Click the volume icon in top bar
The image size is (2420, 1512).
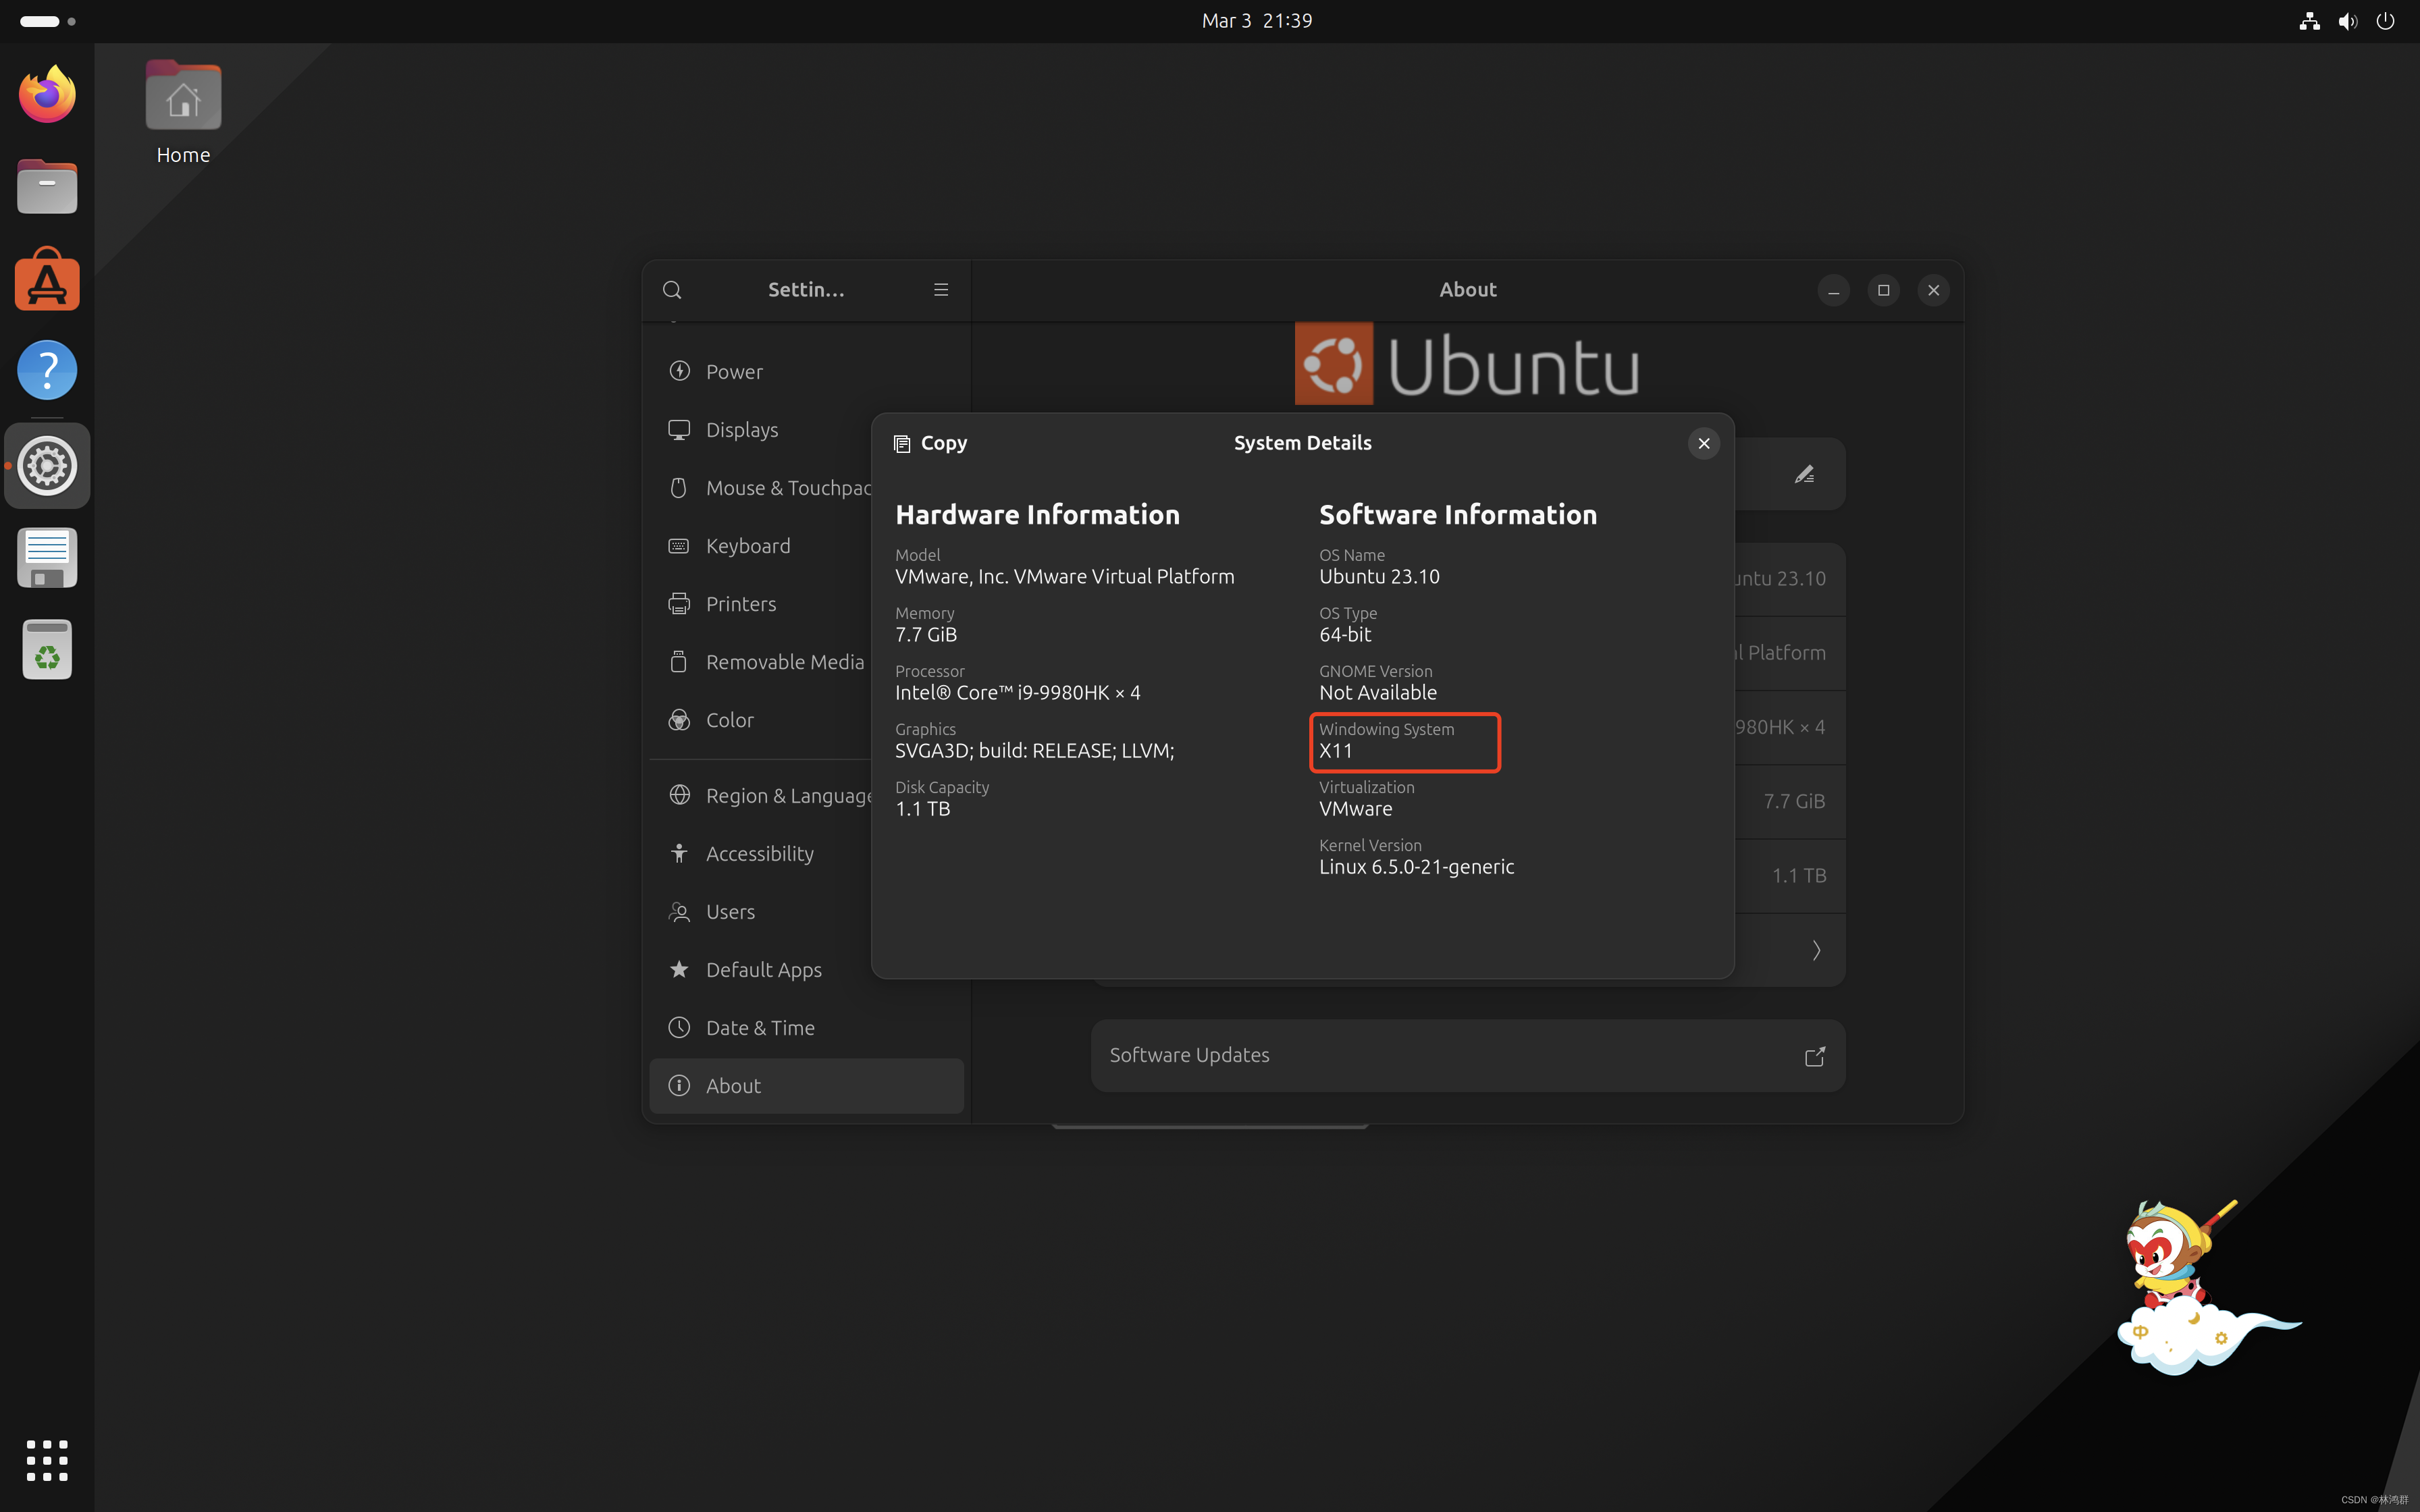(x=2348, y=21)
